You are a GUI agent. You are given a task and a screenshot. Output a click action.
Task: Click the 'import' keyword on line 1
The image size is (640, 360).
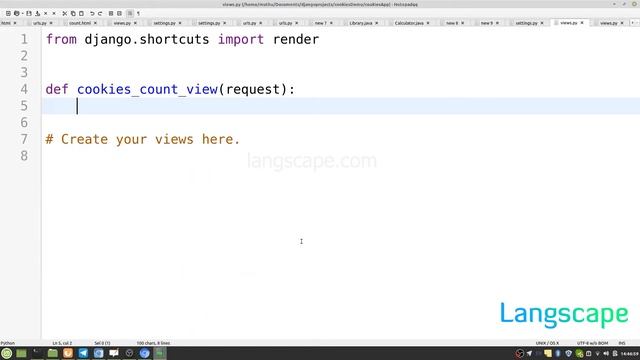click(x=241, y=40)
